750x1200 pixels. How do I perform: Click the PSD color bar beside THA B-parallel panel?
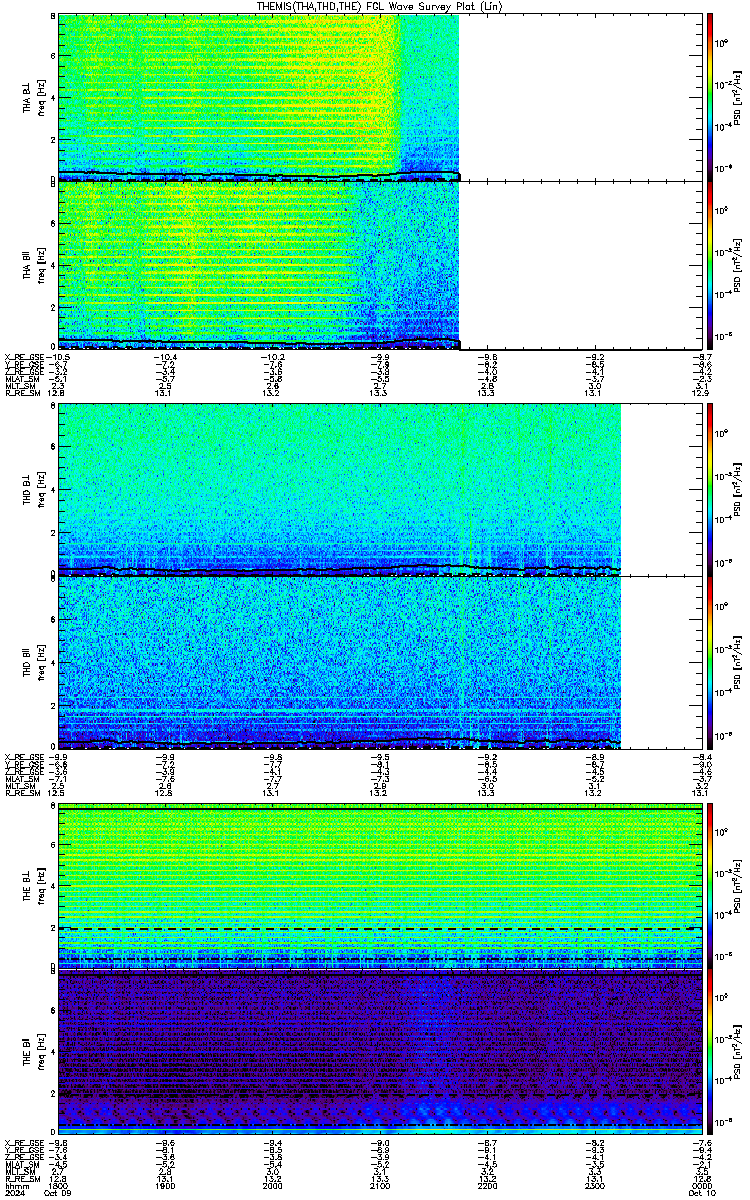[x=710, y=265]
